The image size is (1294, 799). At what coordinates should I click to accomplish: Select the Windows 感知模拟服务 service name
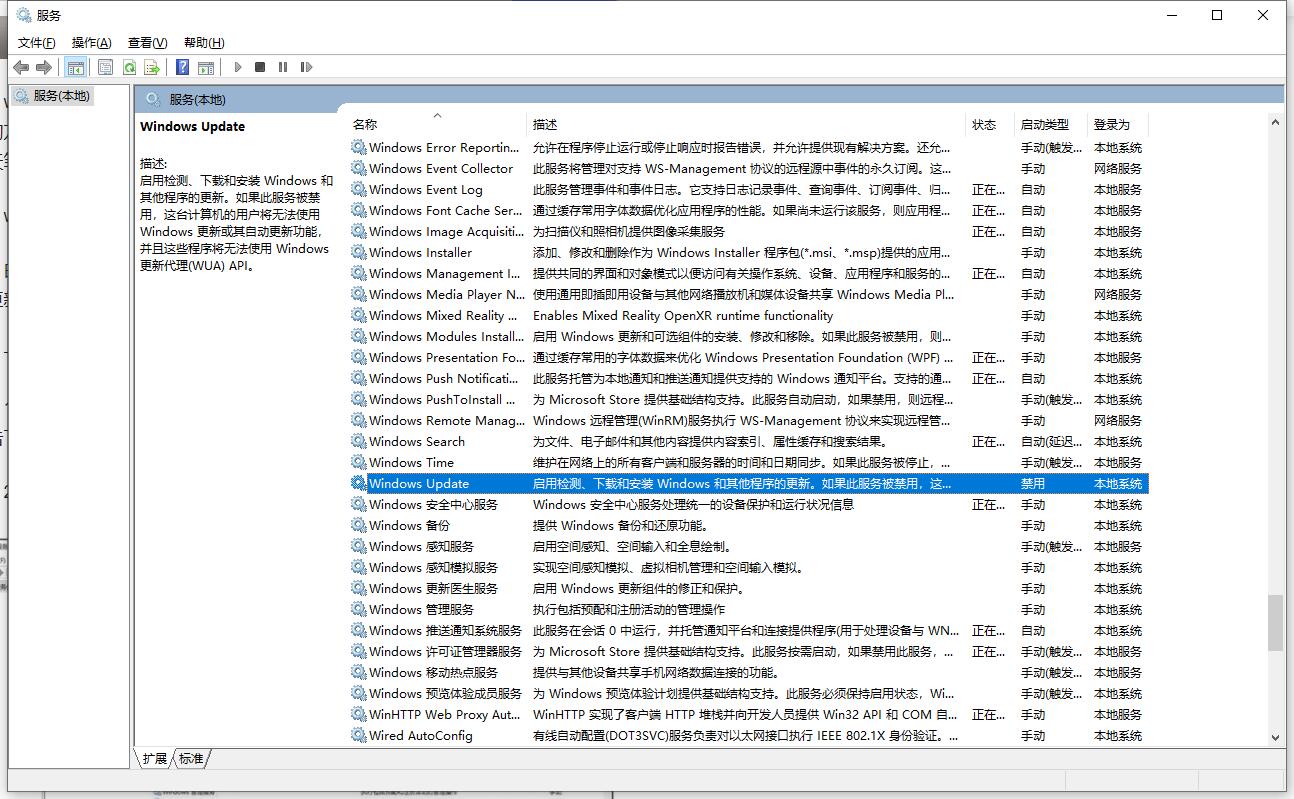coord(433,567)
